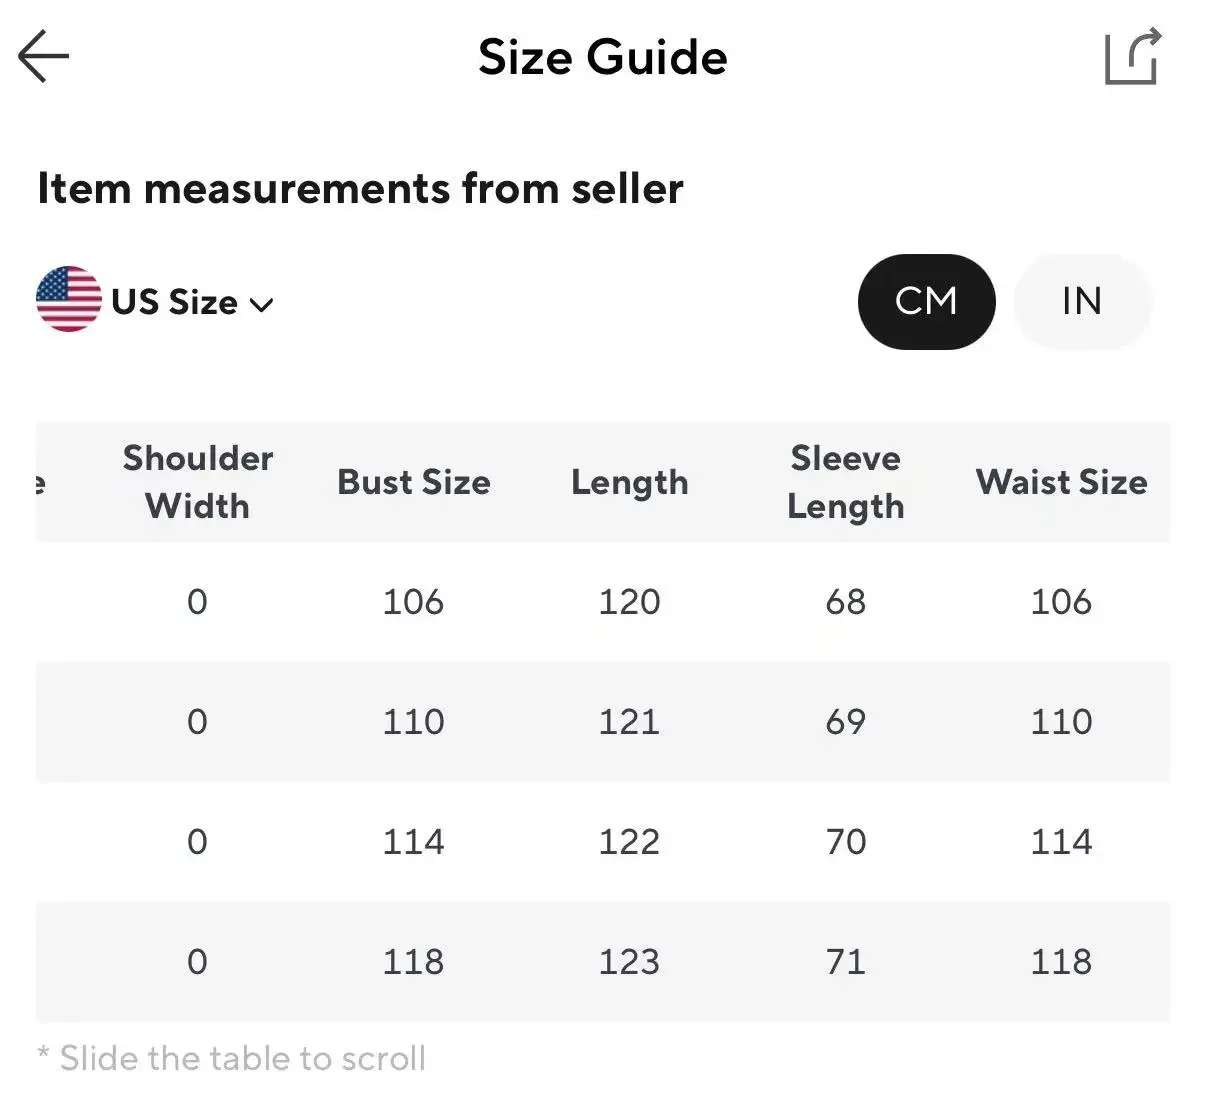Image resolution: width=1206 pixels, height=1104 pixels.
Task: Click the bust size value 106
Action: pos(413,602)
